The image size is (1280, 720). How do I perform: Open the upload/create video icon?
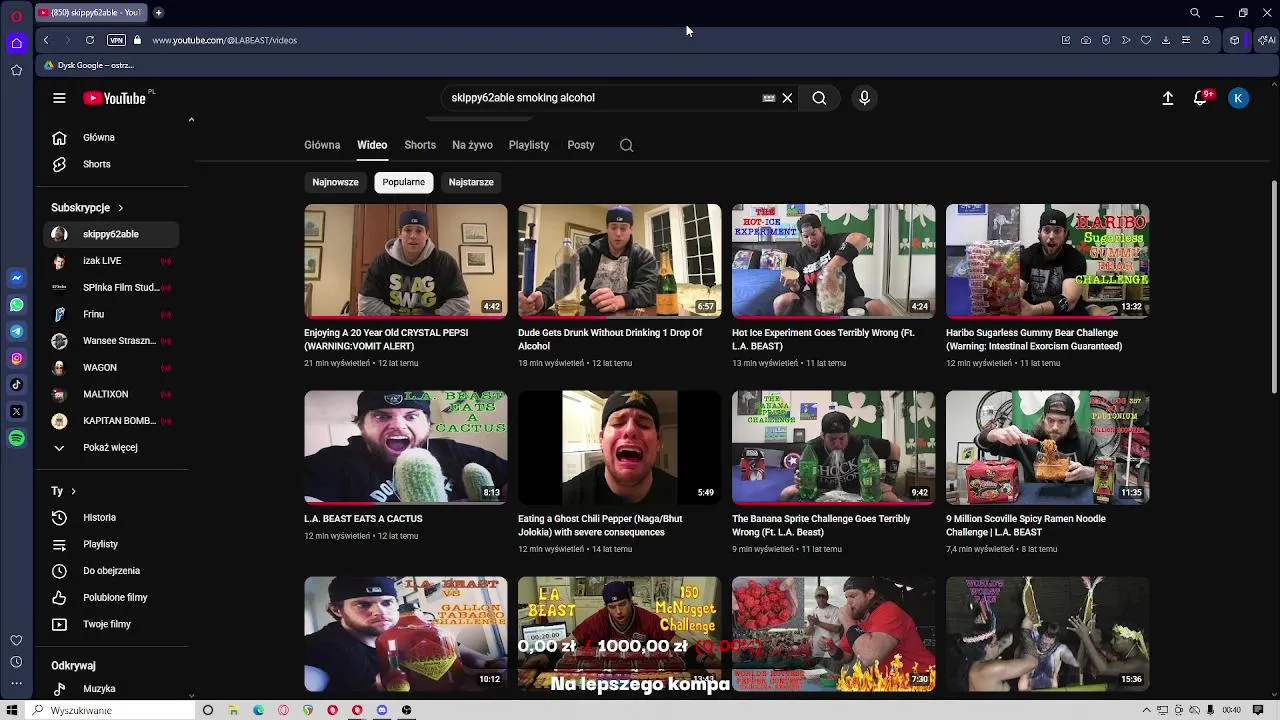coord(1167,98)
